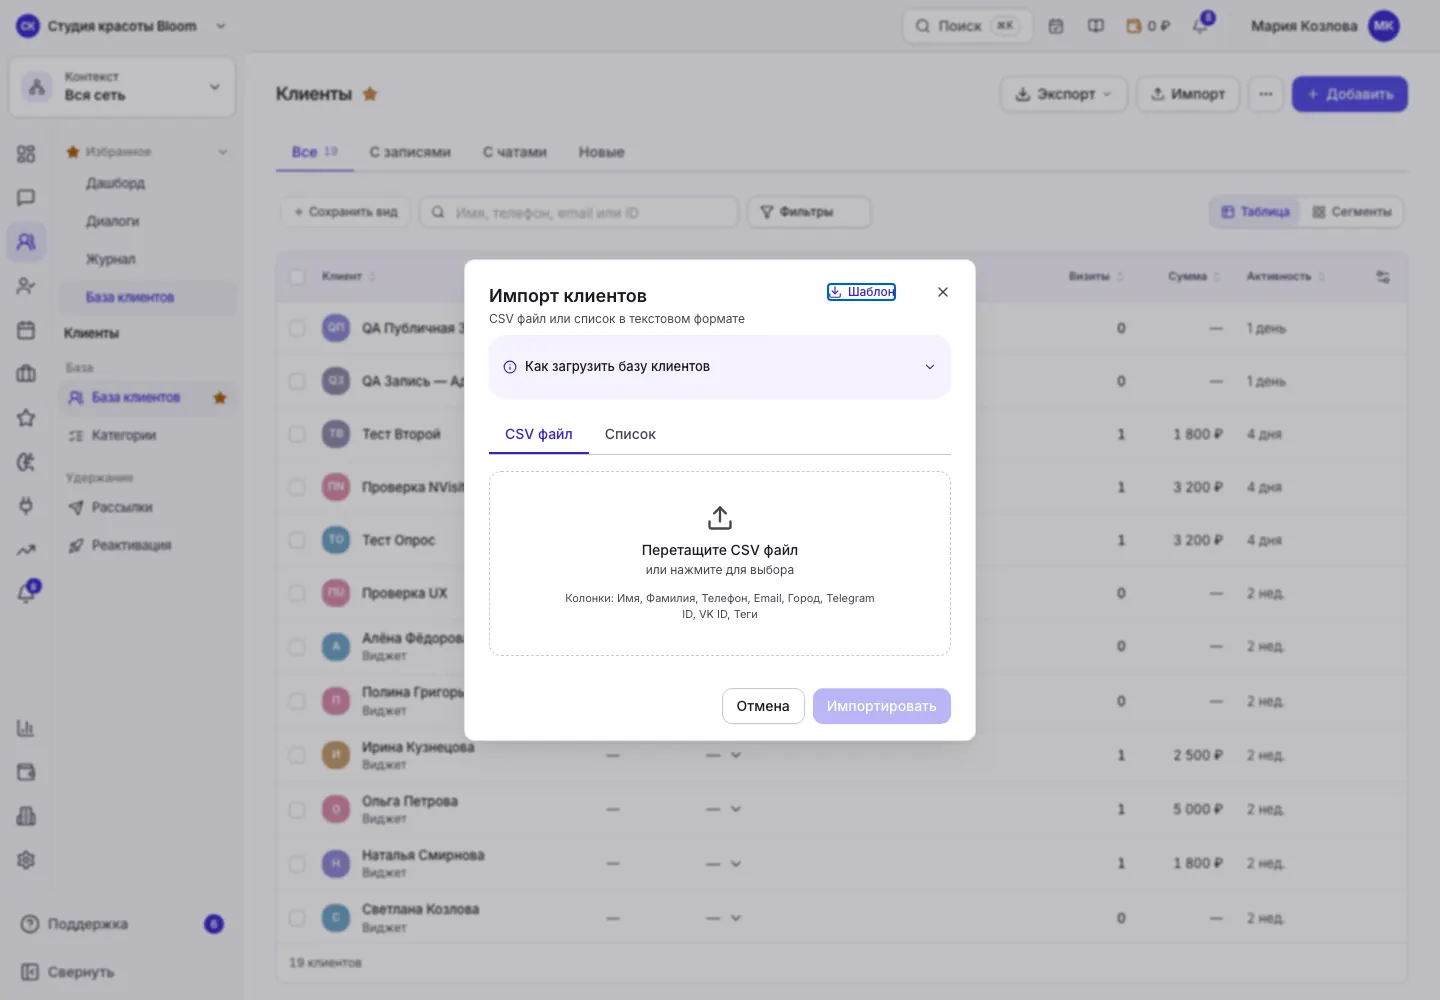
Task: Expand the Как загрузить базу клиентов section
Action: click(x=720, y=367)
